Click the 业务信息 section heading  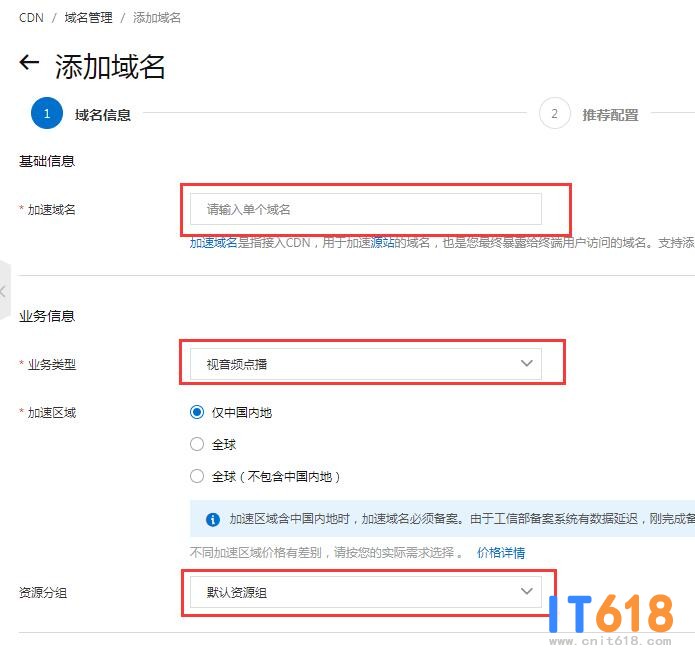coord(47,316)
